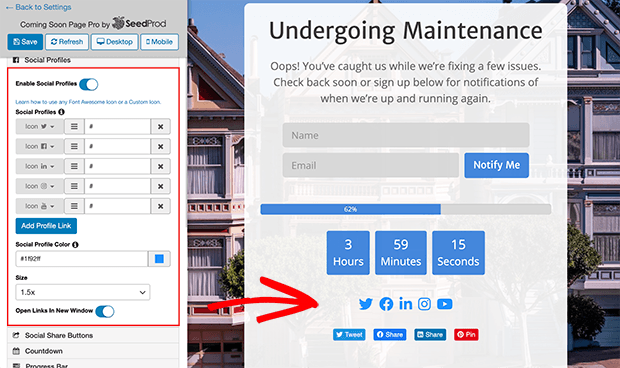Screen dimensions: 620x368
Task: Focus the Twitter profile URL field
Action: tap(117, 126)
